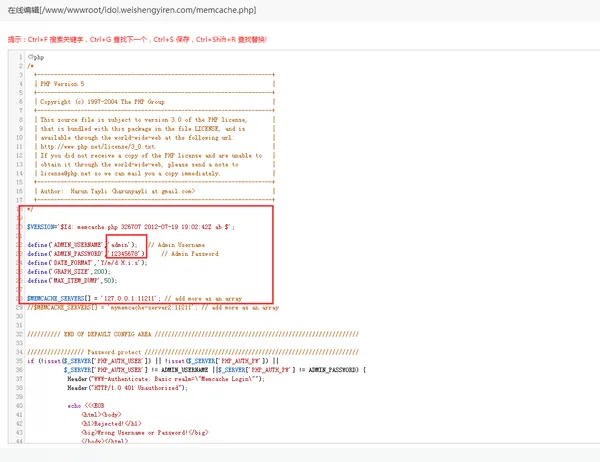Click the 'Author: Harun Yayli' comment line
This screenshot has height=462, width=600.
pos(118,191)
